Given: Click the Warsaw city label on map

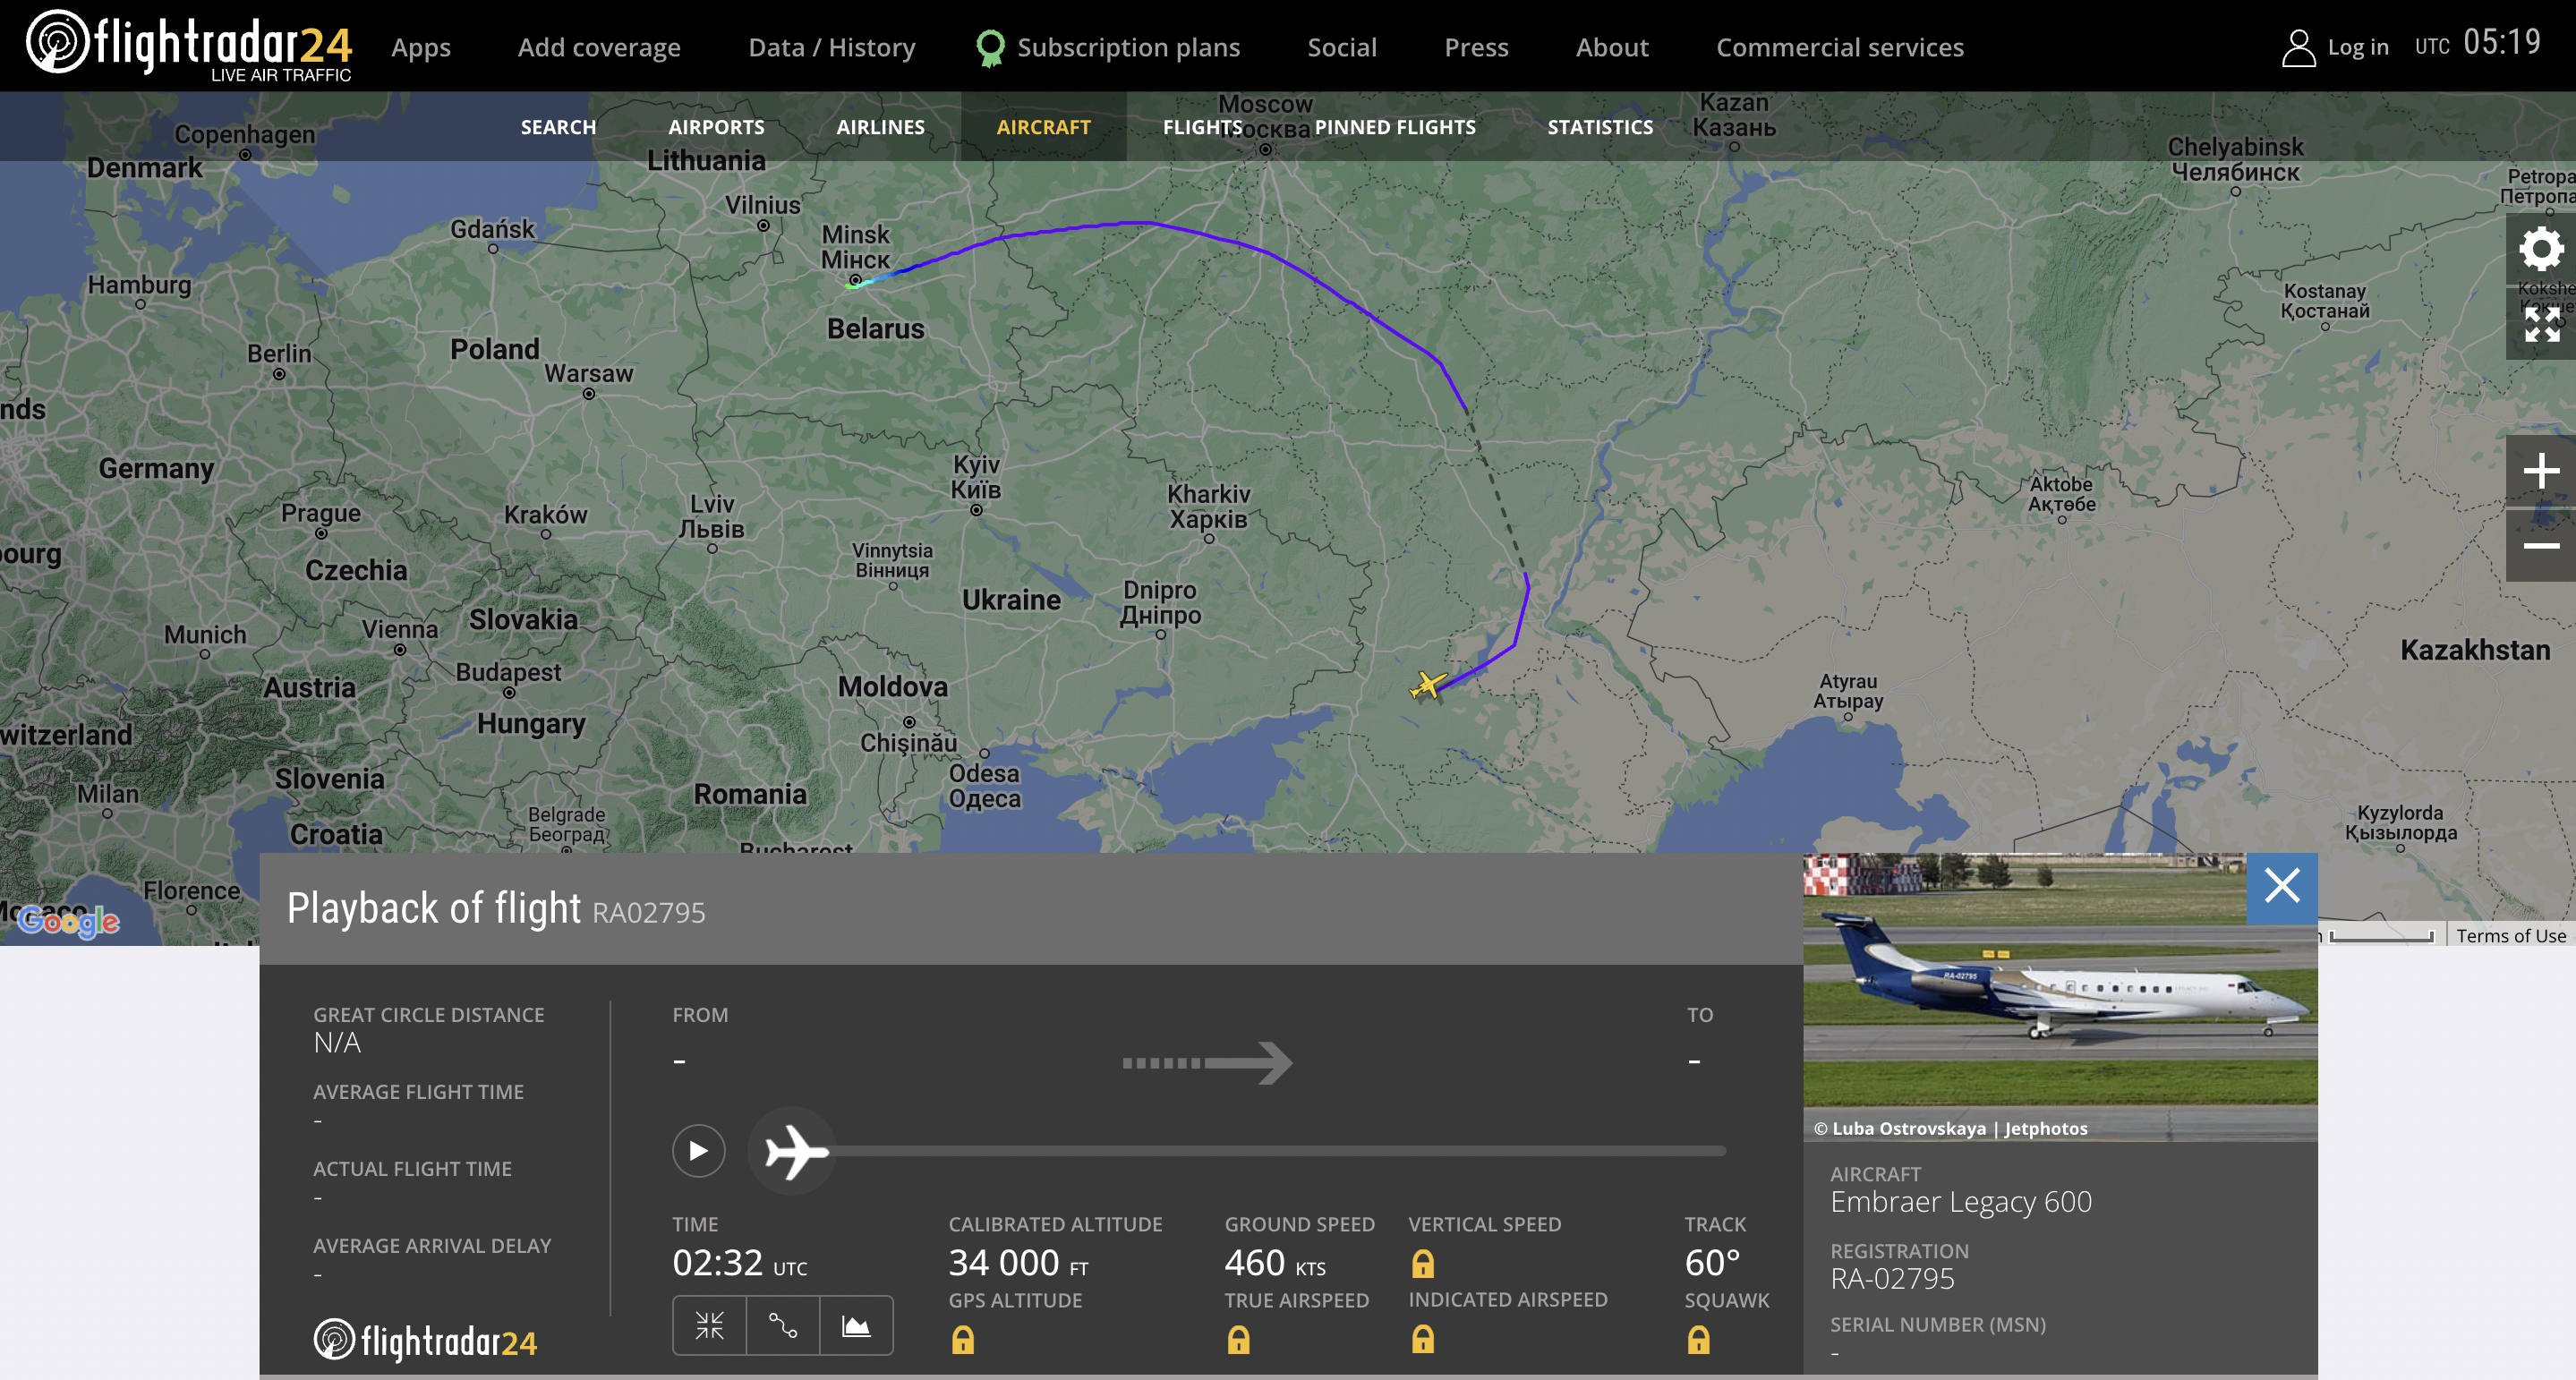Looking at the screenshot, I should [588, 373].
